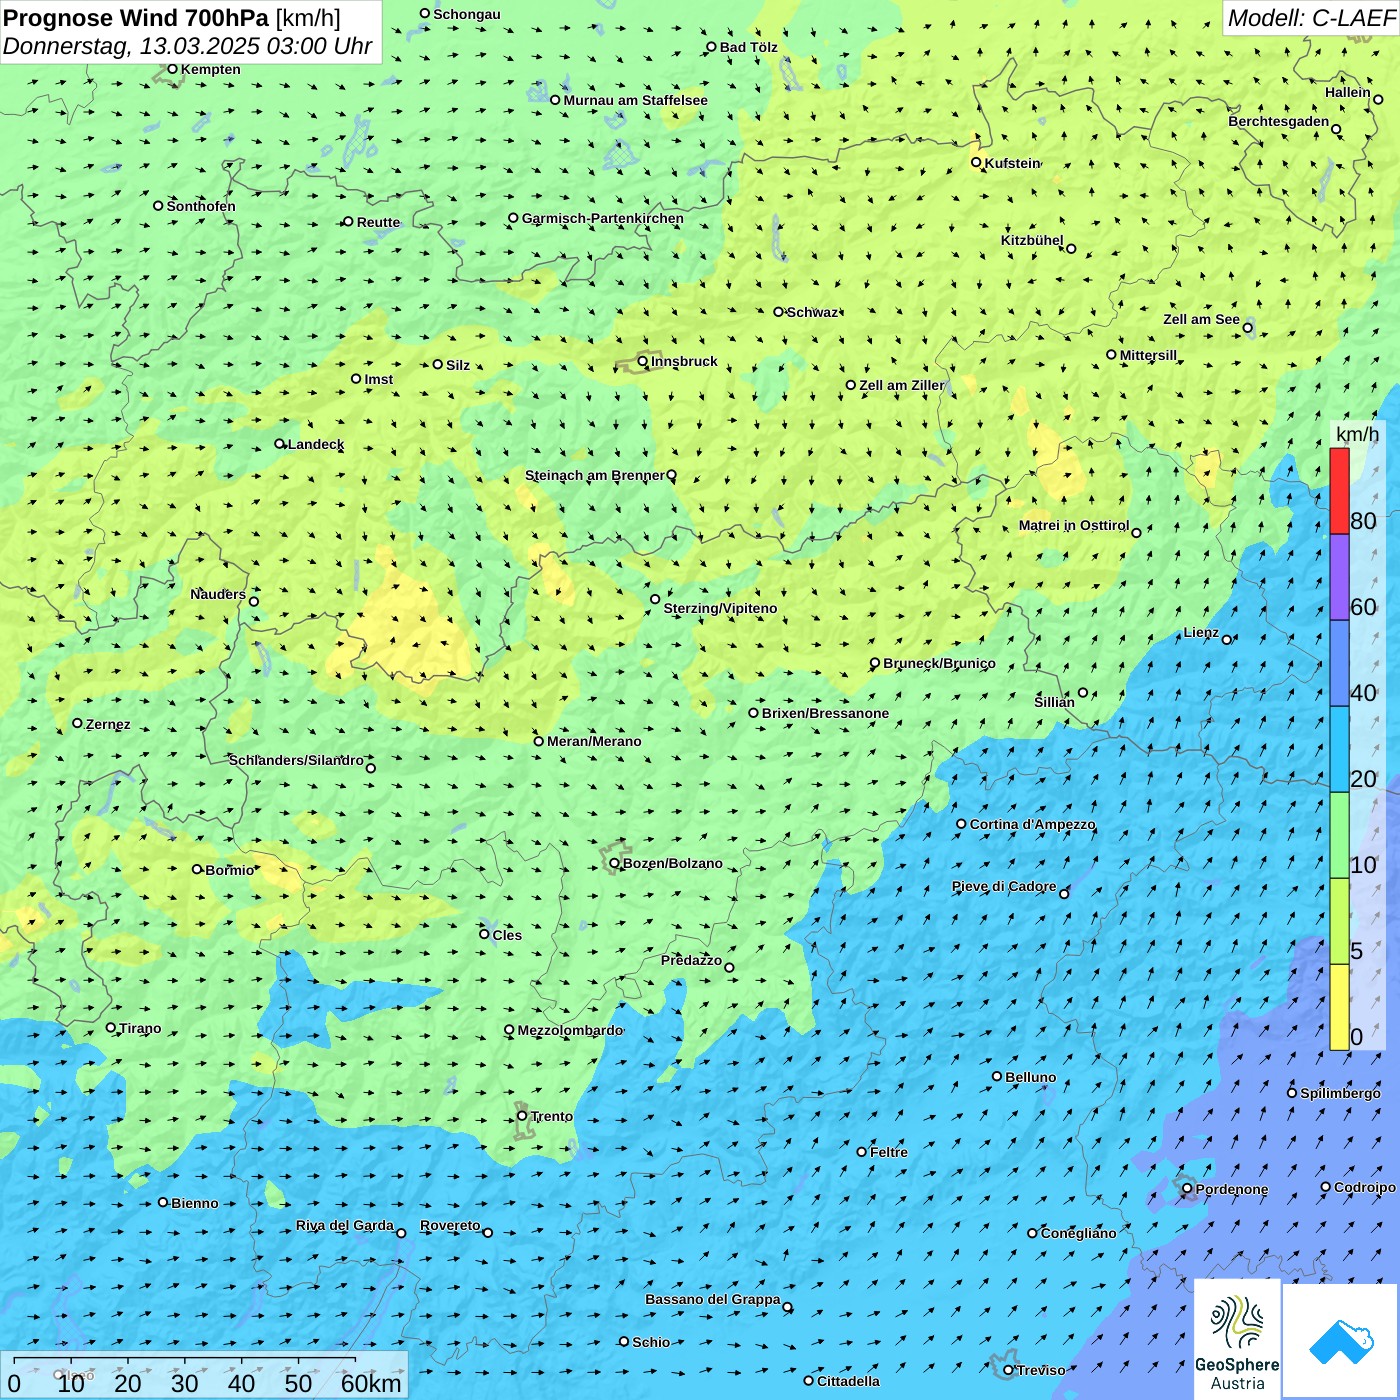The height and width of the screenshot is (1400, 1400).
Task: Click the blue cloud logo in the corner
Action: coord(1340,1340)
